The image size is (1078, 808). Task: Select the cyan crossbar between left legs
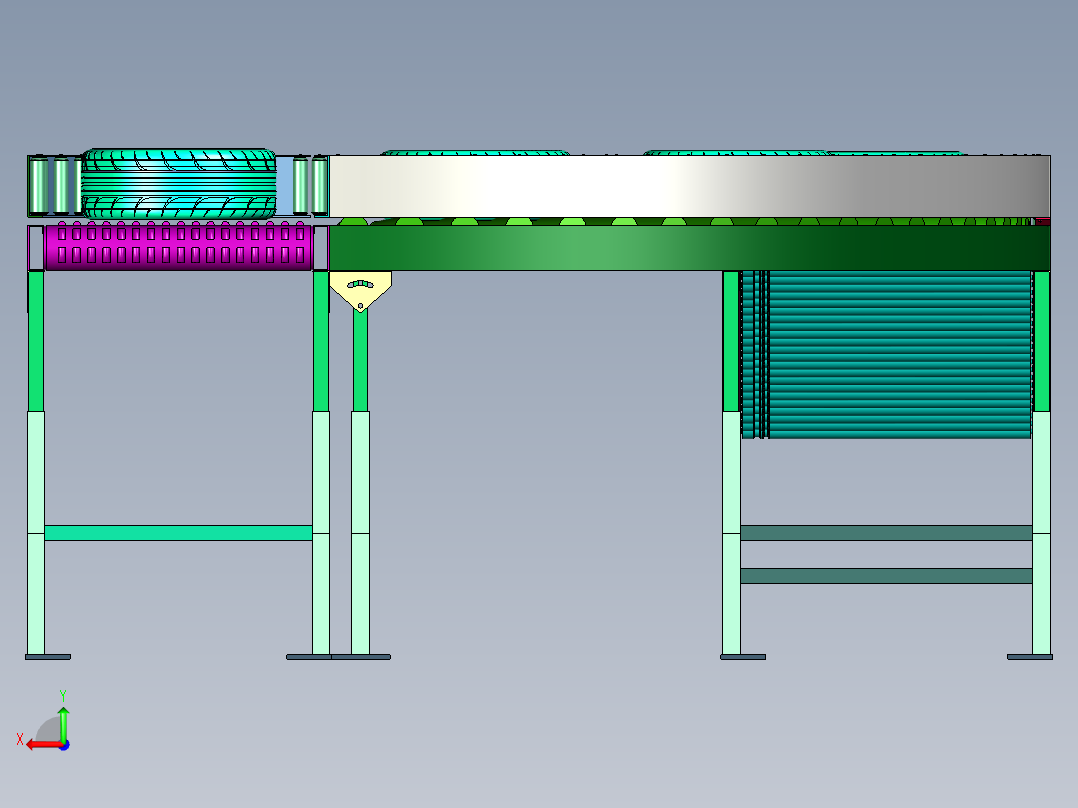coord(179,533)
